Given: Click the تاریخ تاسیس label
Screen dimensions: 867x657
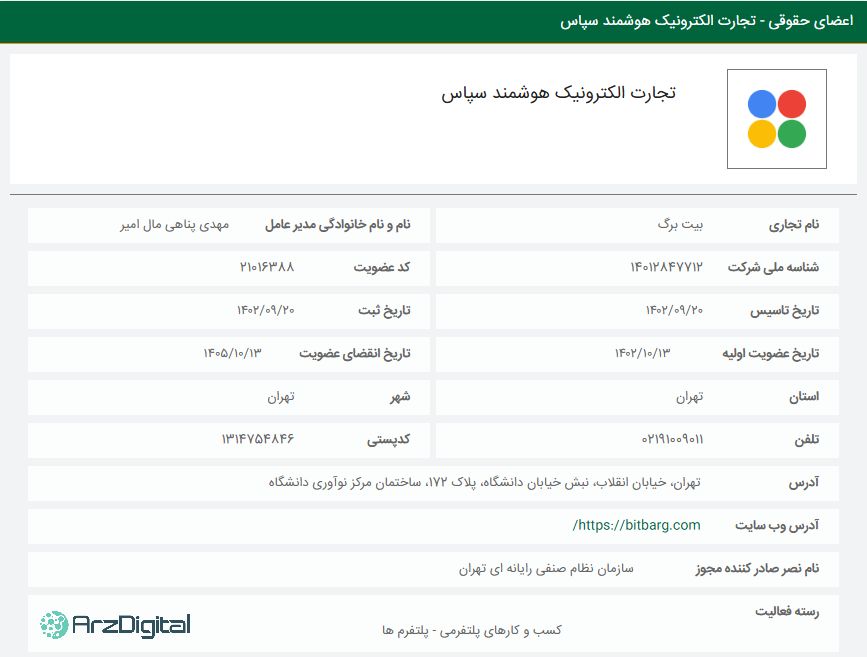Looking at the screenshot, I should pos(785,311).
